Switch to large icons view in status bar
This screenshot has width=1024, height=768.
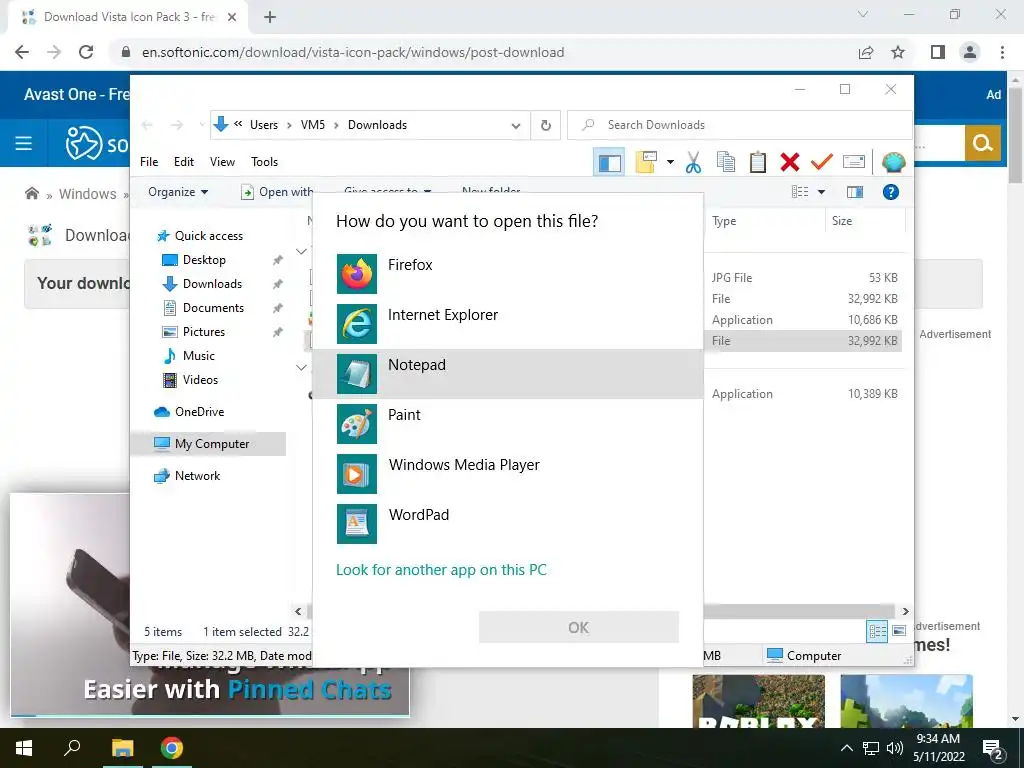pyautogui.click(x=899, y=631)
